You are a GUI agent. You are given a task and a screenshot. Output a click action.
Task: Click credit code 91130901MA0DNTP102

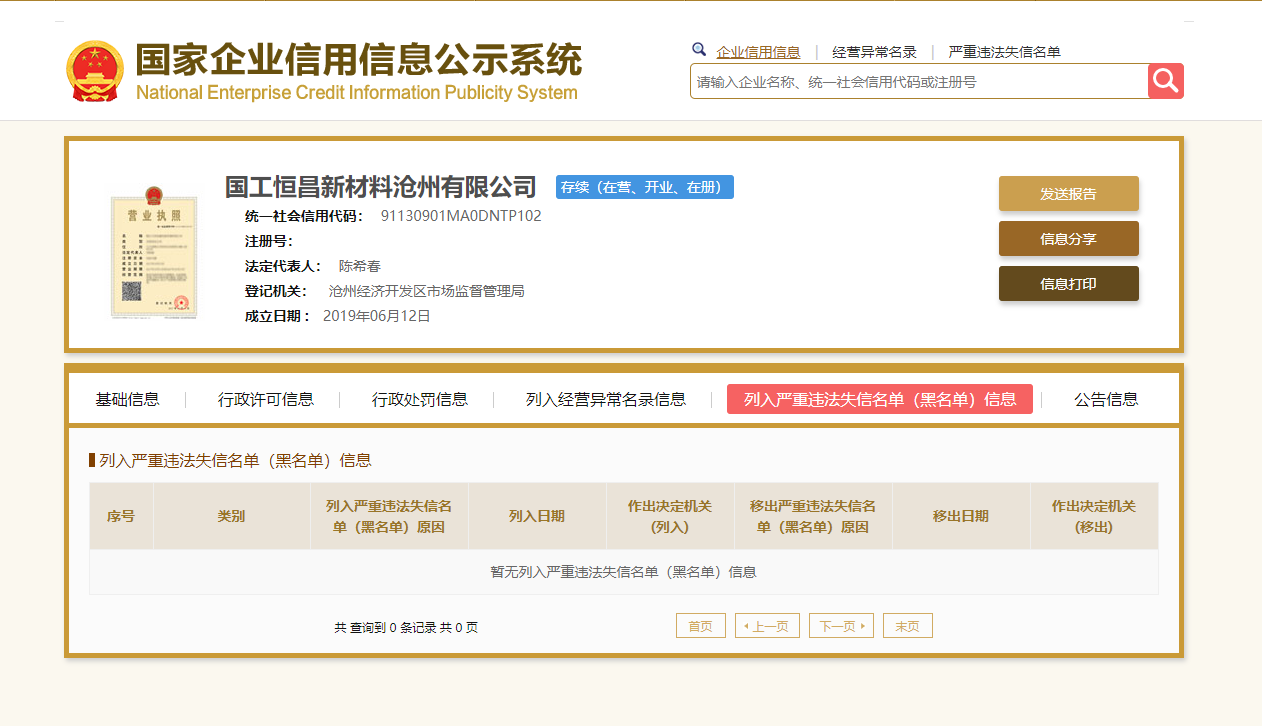(x=461, y=216)
